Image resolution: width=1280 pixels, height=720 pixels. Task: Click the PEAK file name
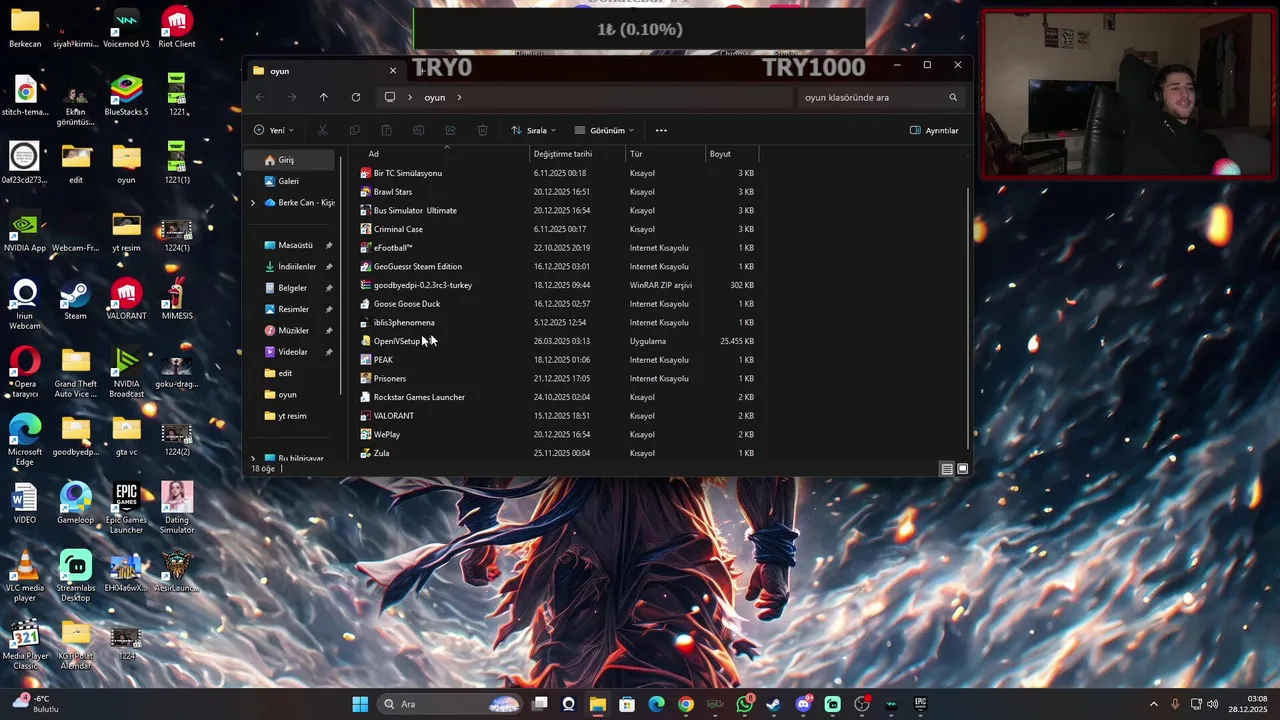tap(383, 360)
